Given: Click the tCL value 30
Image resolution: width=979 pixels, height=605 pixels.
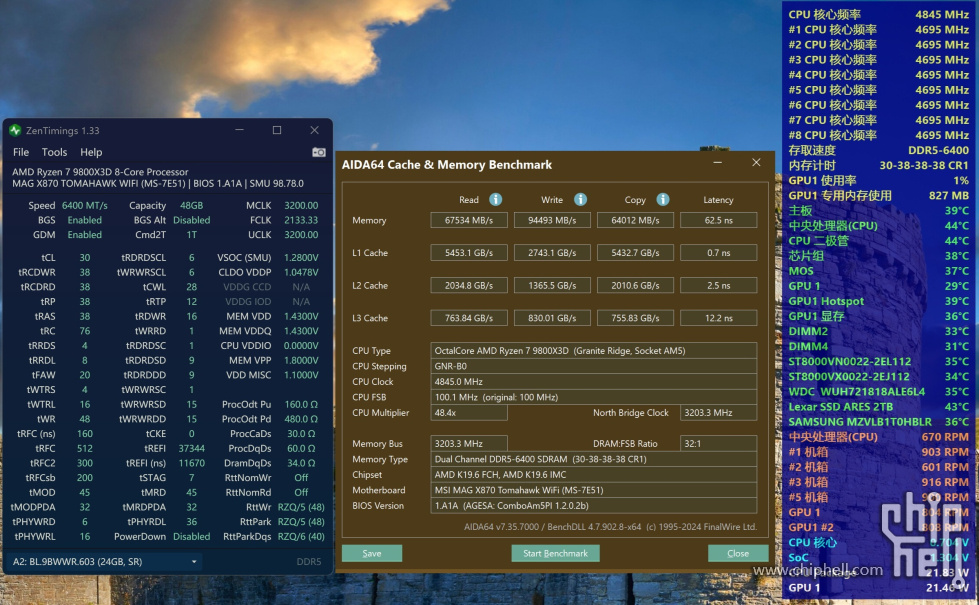Looking at the screenshot, I should [x=84, y=257].
